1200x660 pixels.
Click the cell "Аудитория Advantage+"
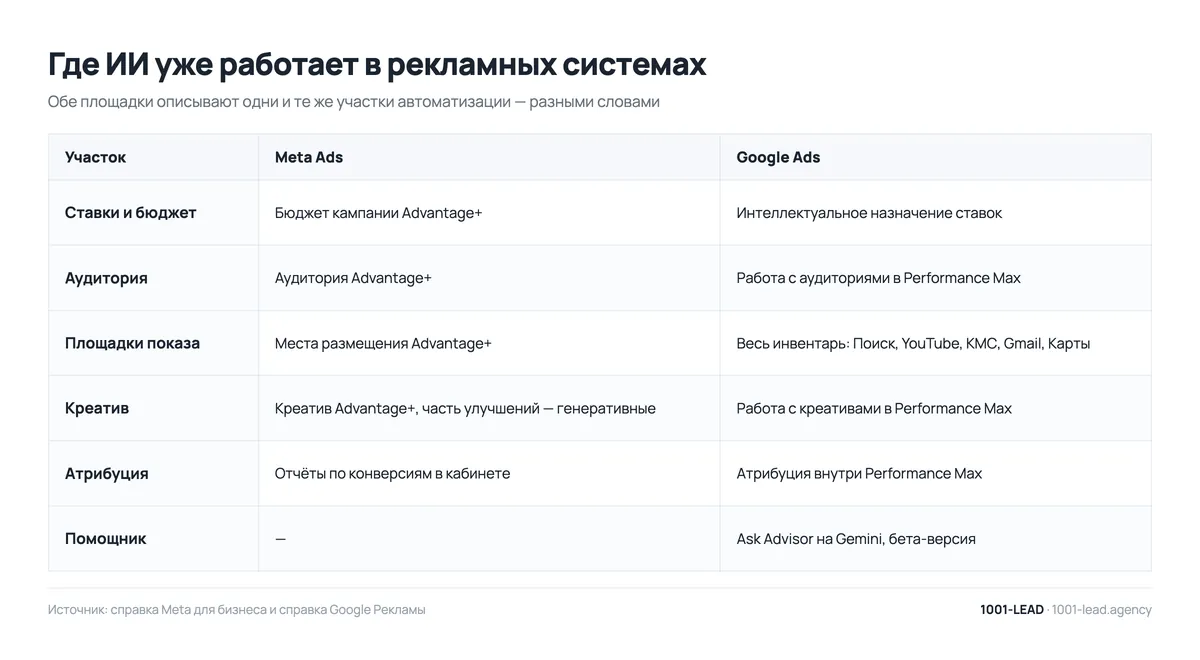click(x=353, y=278)
